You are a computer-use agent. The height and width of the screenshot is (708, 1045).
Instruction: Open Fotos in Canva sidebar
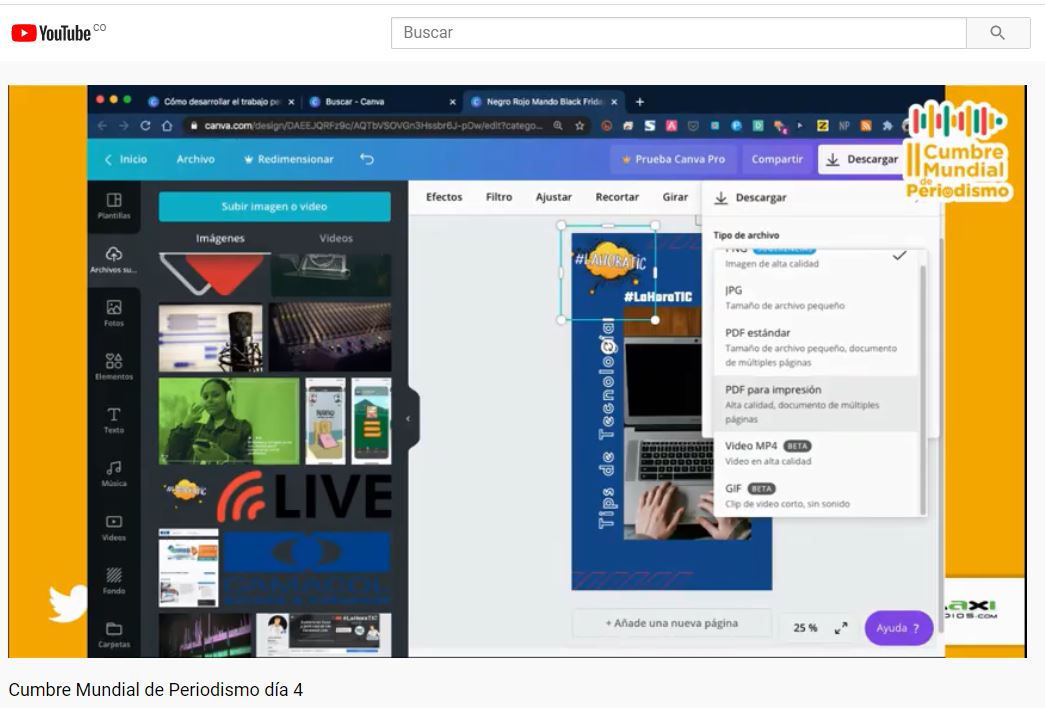point(114,313)
